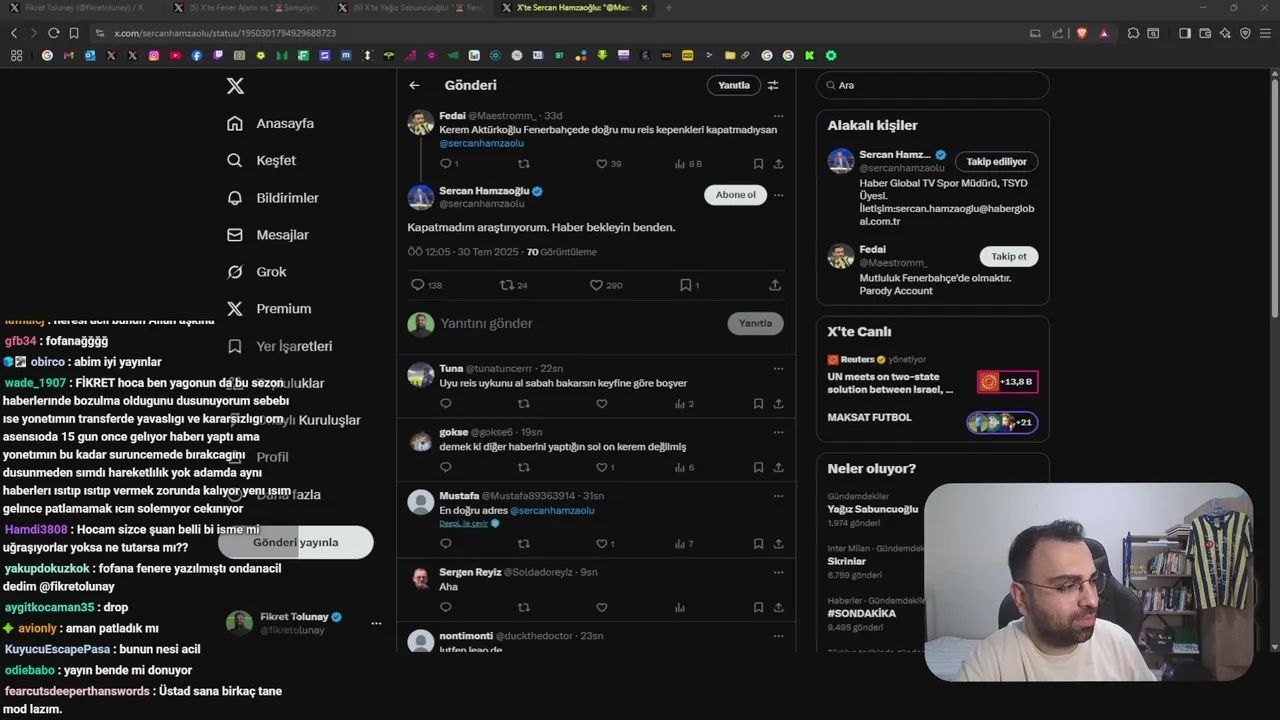Click the browser back arrow

(14, 33)
